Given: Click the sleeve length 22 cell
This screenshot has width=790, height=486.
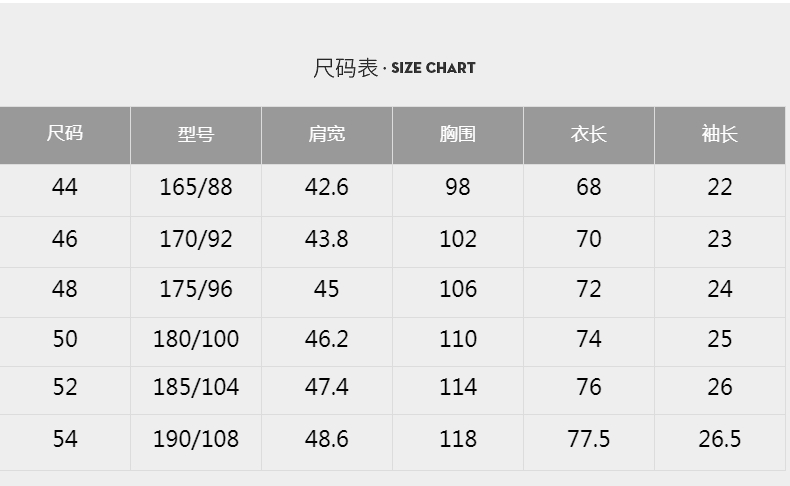Looking at the screenshot, I should click(x=720, y=190).
